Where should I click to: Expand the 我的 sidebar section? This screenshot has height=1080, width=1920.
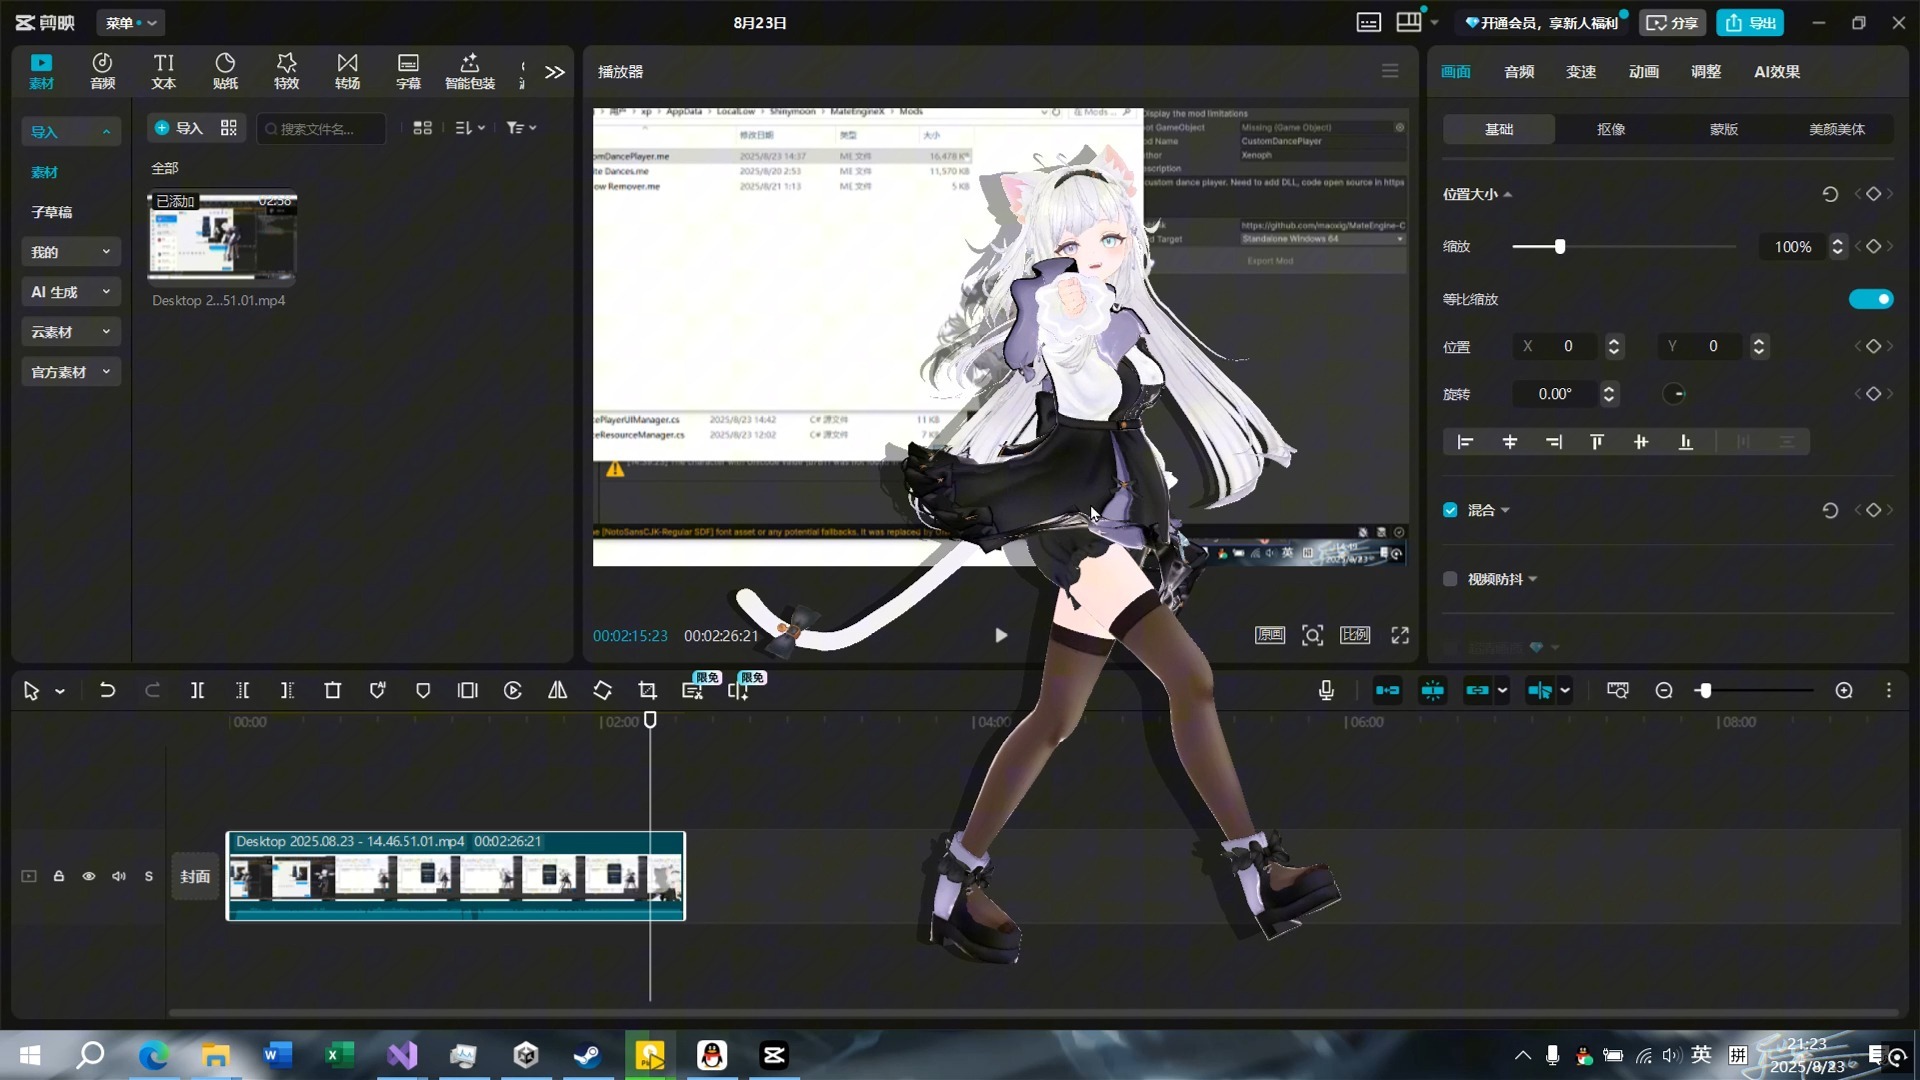(71, 252)
